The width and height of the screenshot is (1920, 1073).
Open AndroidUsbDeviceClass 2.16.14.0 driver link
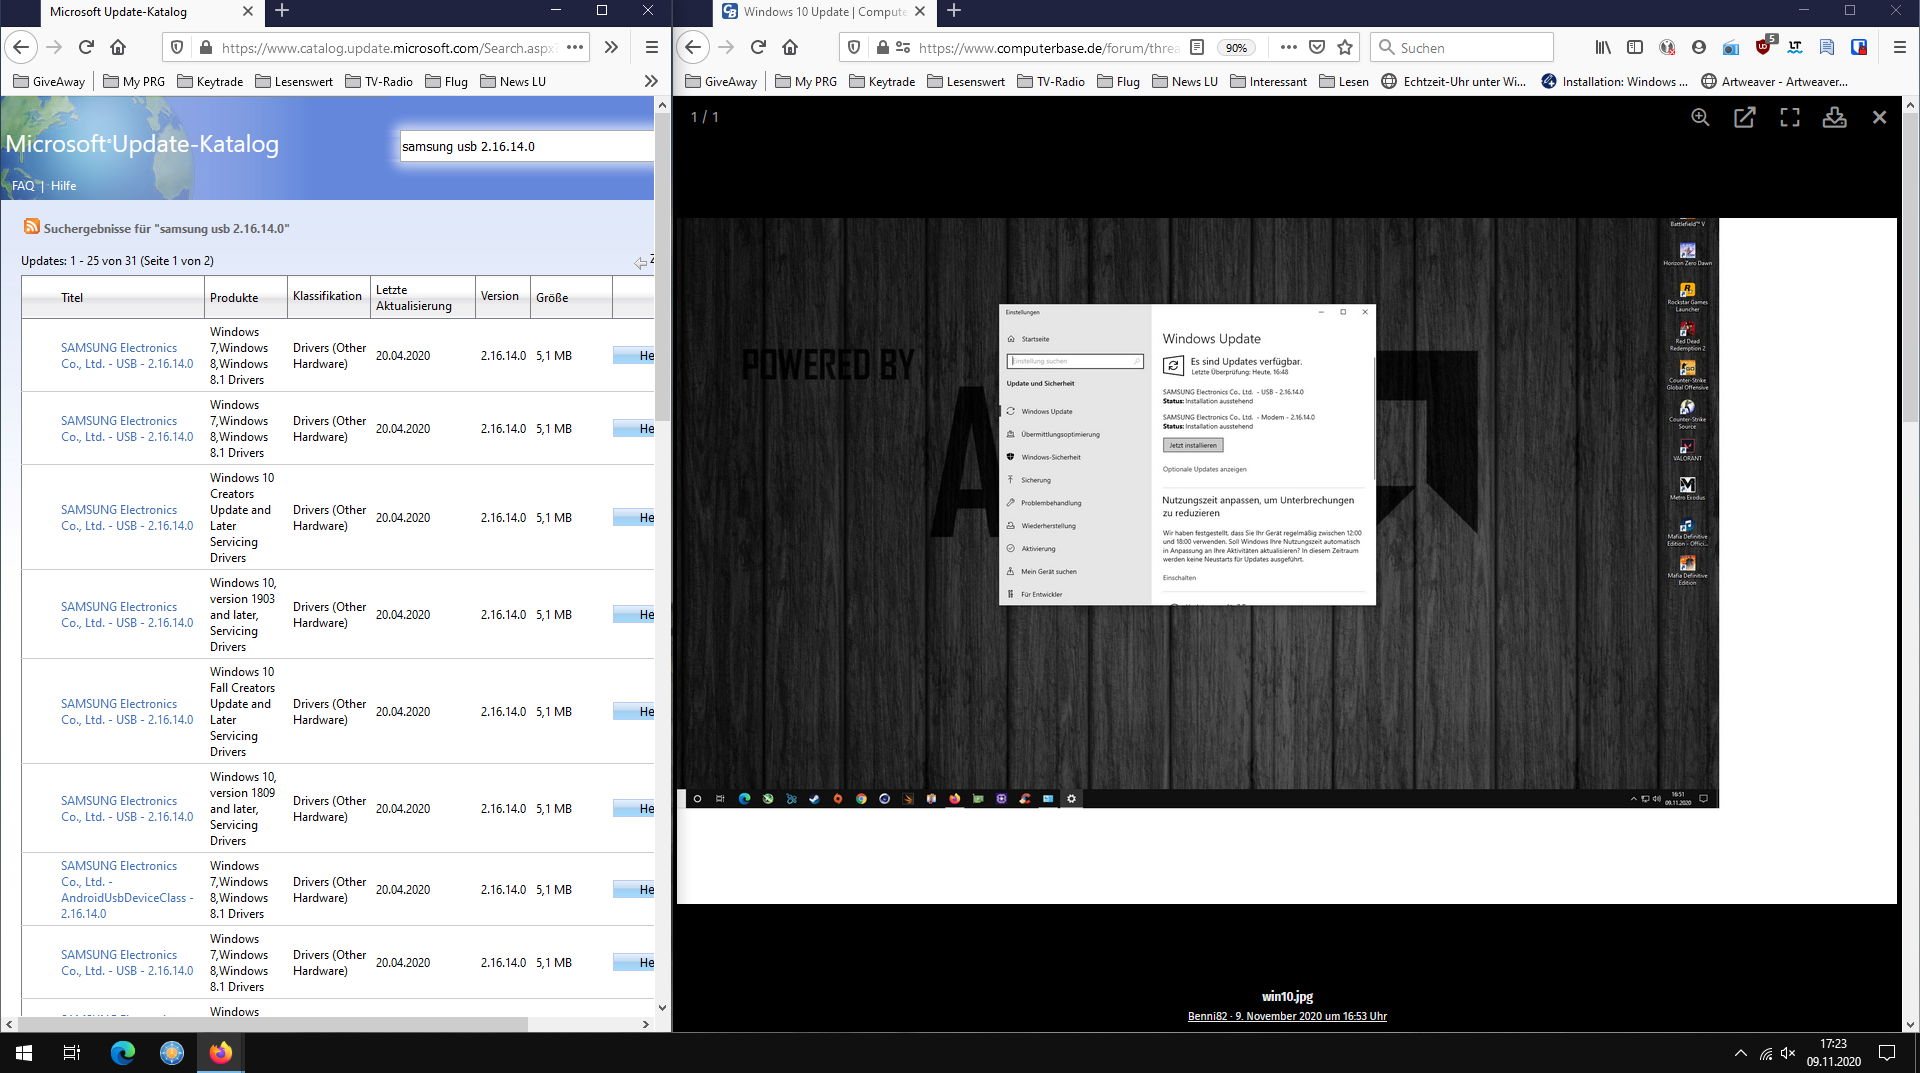pyautogui.click(x=127, y=890)
